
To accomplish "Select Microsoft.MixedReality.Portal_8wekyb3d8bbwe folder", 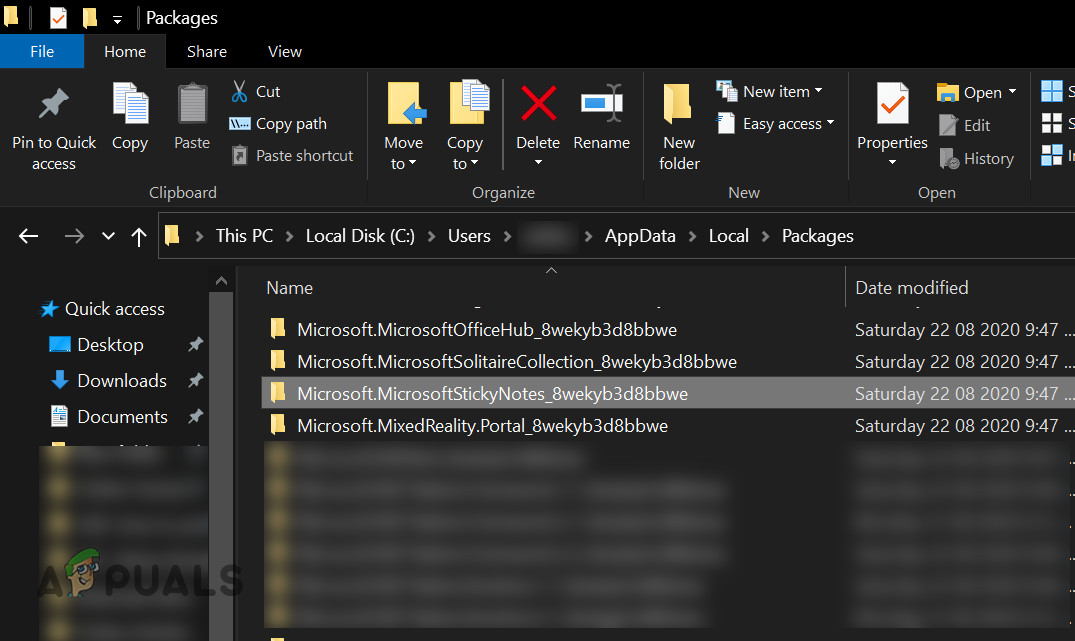I will pyautogui.click(x=482, y=426).
